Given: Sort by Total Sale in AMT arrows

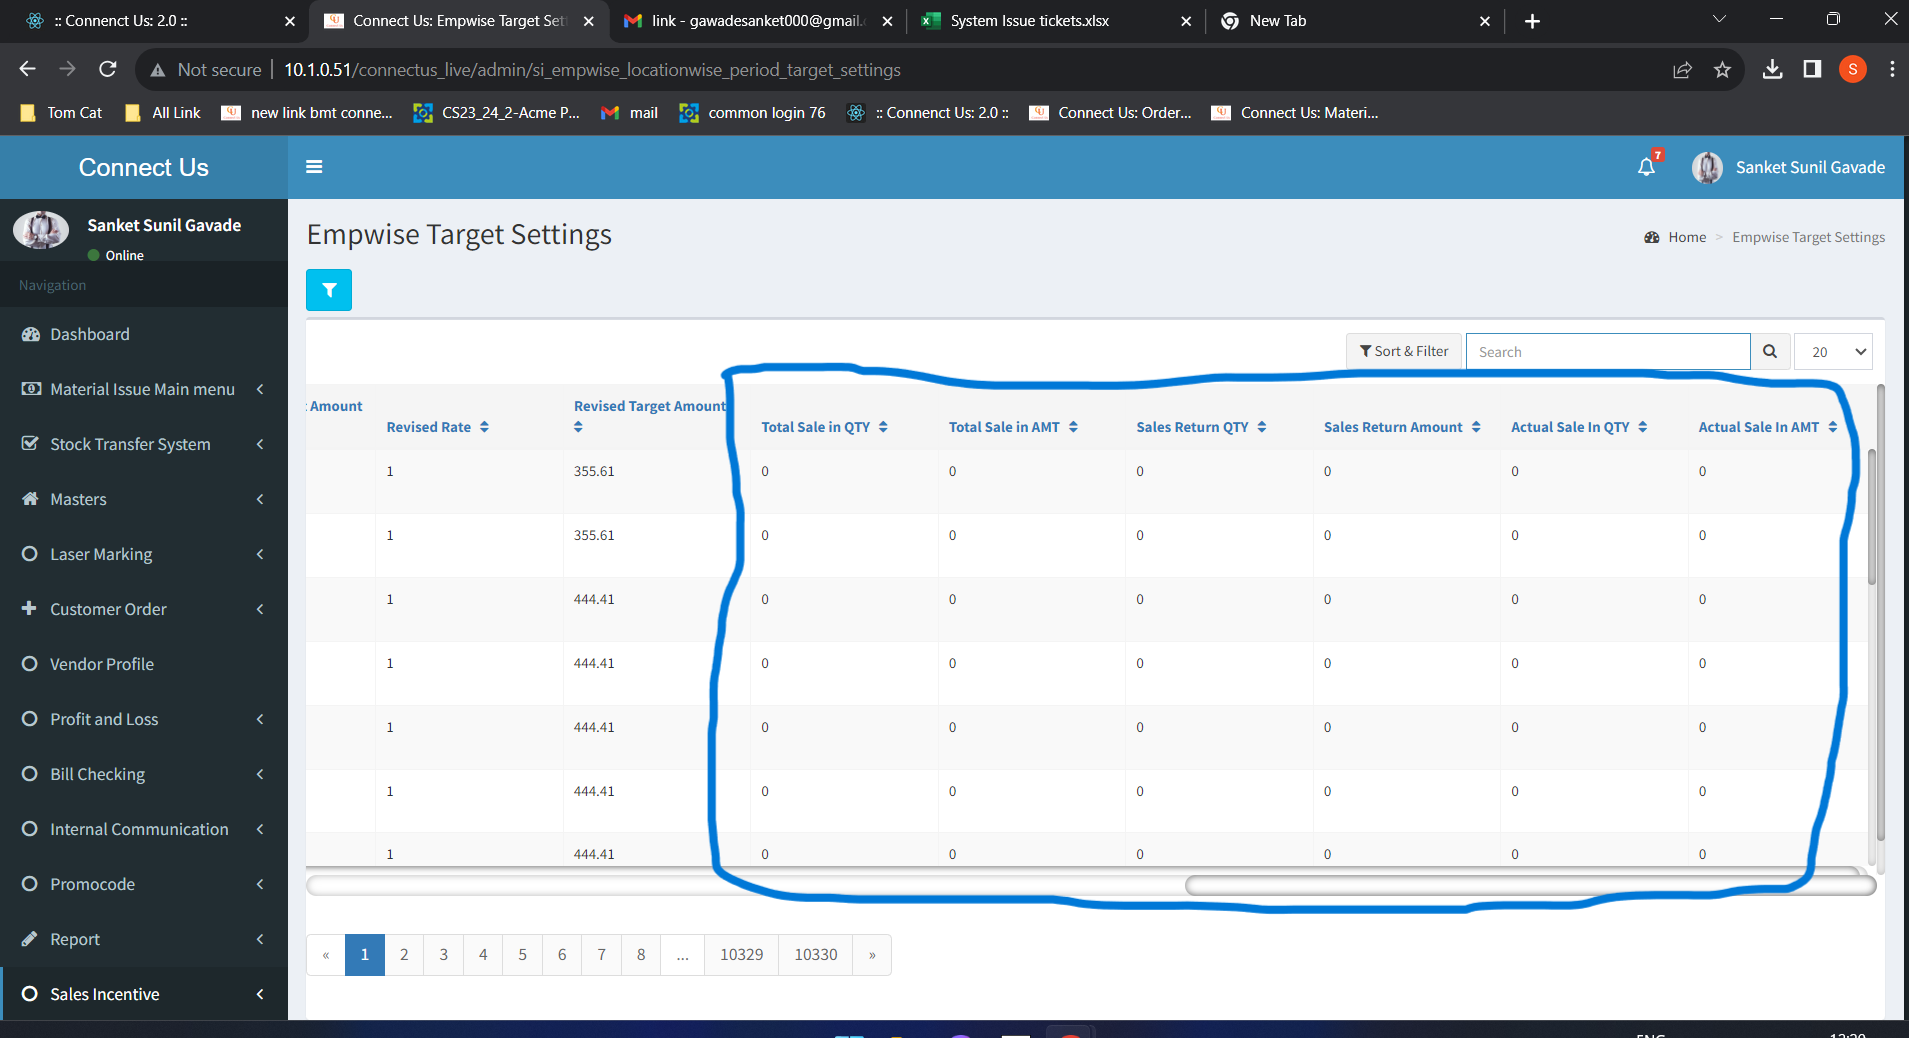Looking at the screenshot, I should pyautogui.click(x=1073, y=427).
